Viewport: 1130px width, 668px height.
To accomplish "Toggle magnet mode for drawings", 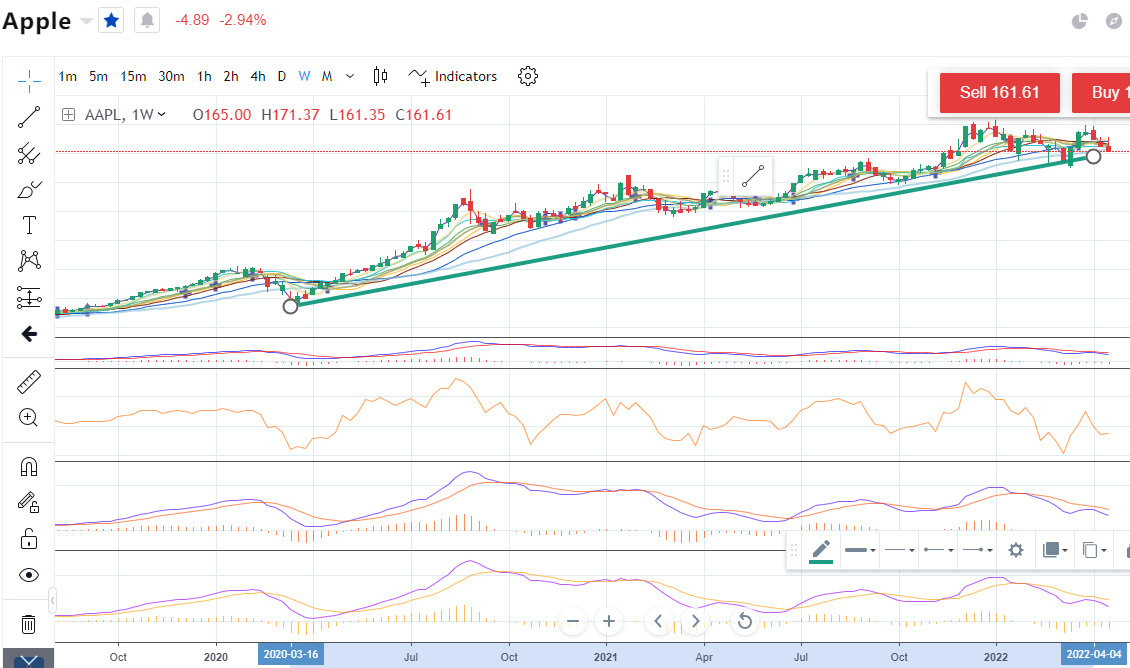I will (29, 467).
